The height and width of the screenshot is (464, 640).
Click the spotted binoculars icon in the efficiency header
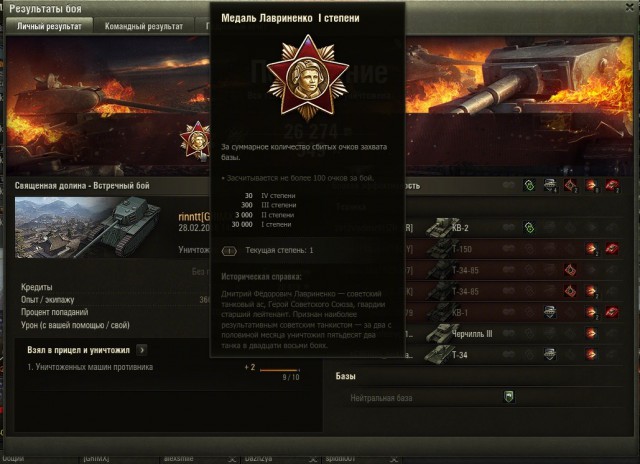[x=509, y=185]
